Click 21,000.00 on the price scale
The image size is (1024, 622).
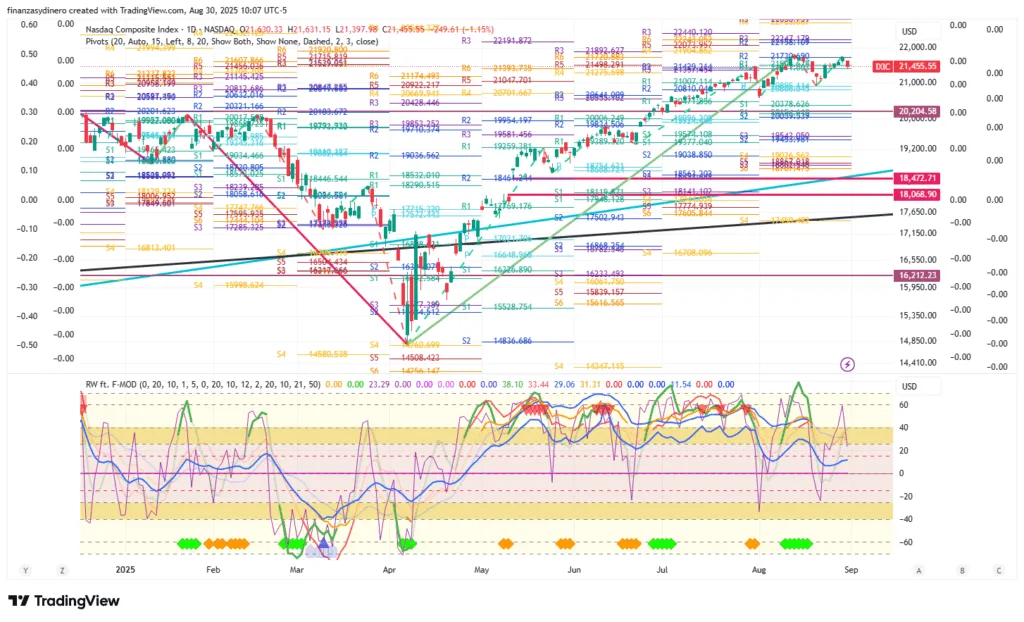tap(918, 82)
